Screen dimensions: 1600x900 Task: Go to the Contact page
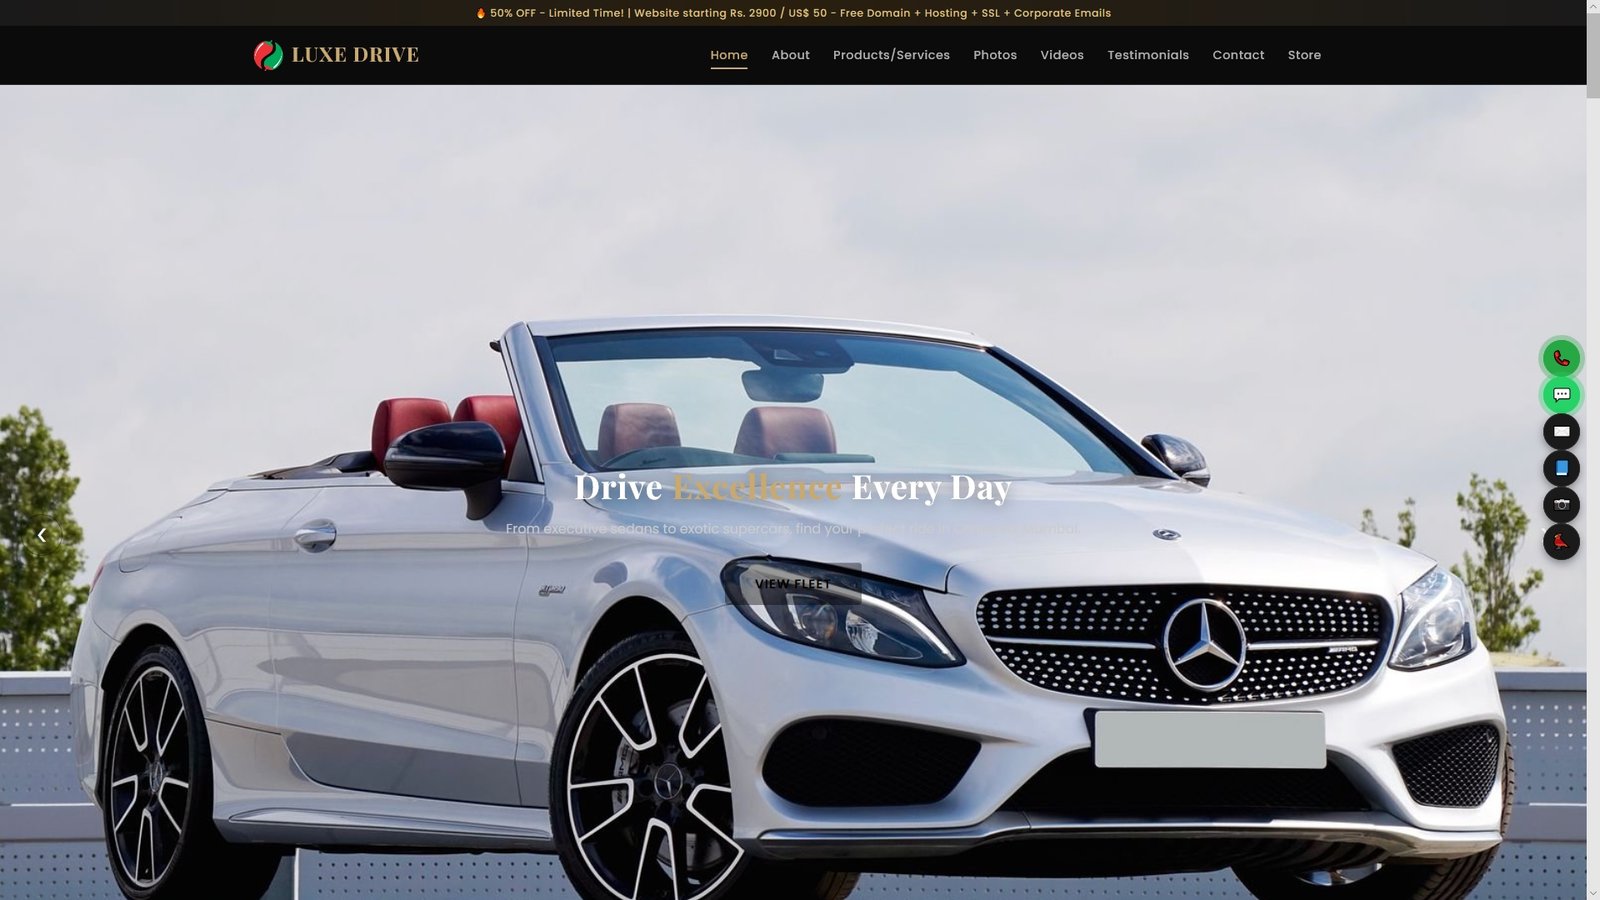[1238, 55]
